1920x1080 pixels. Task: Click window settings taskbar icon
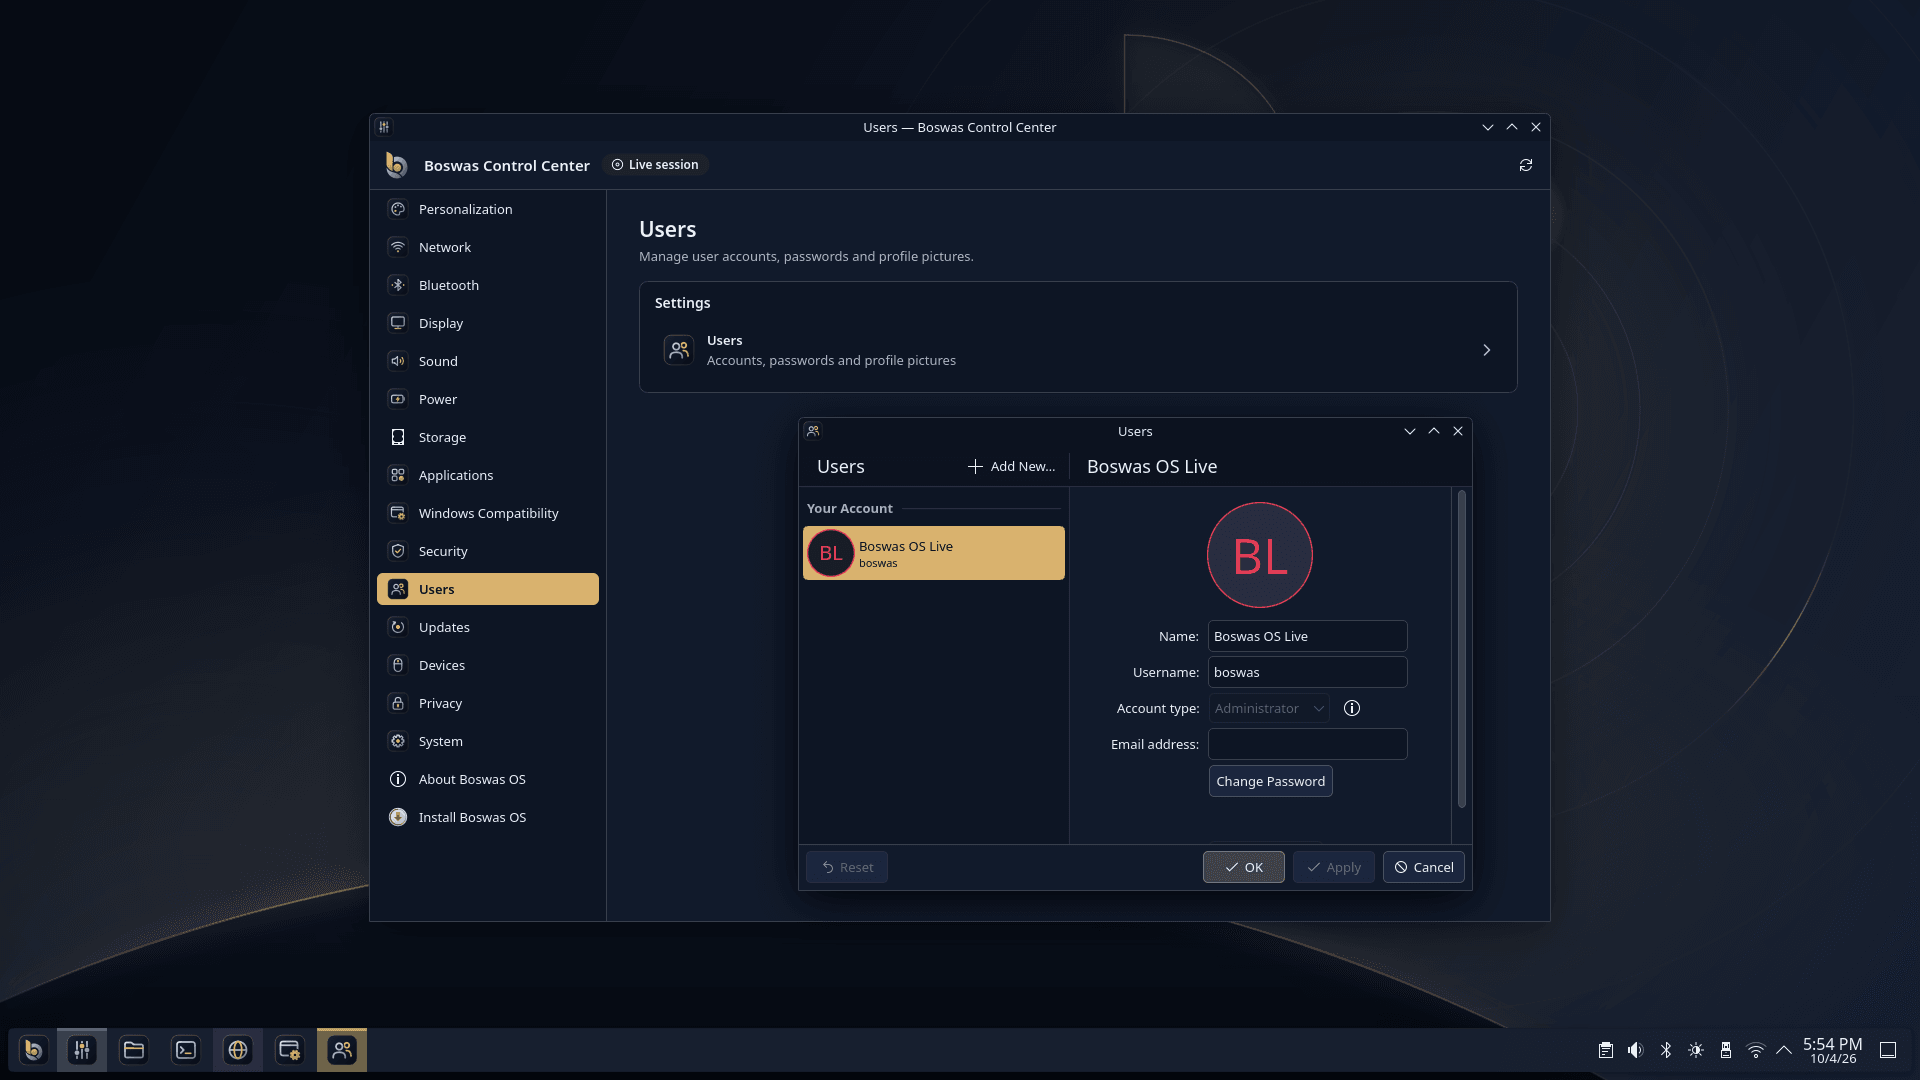(x=290, y=1050)
